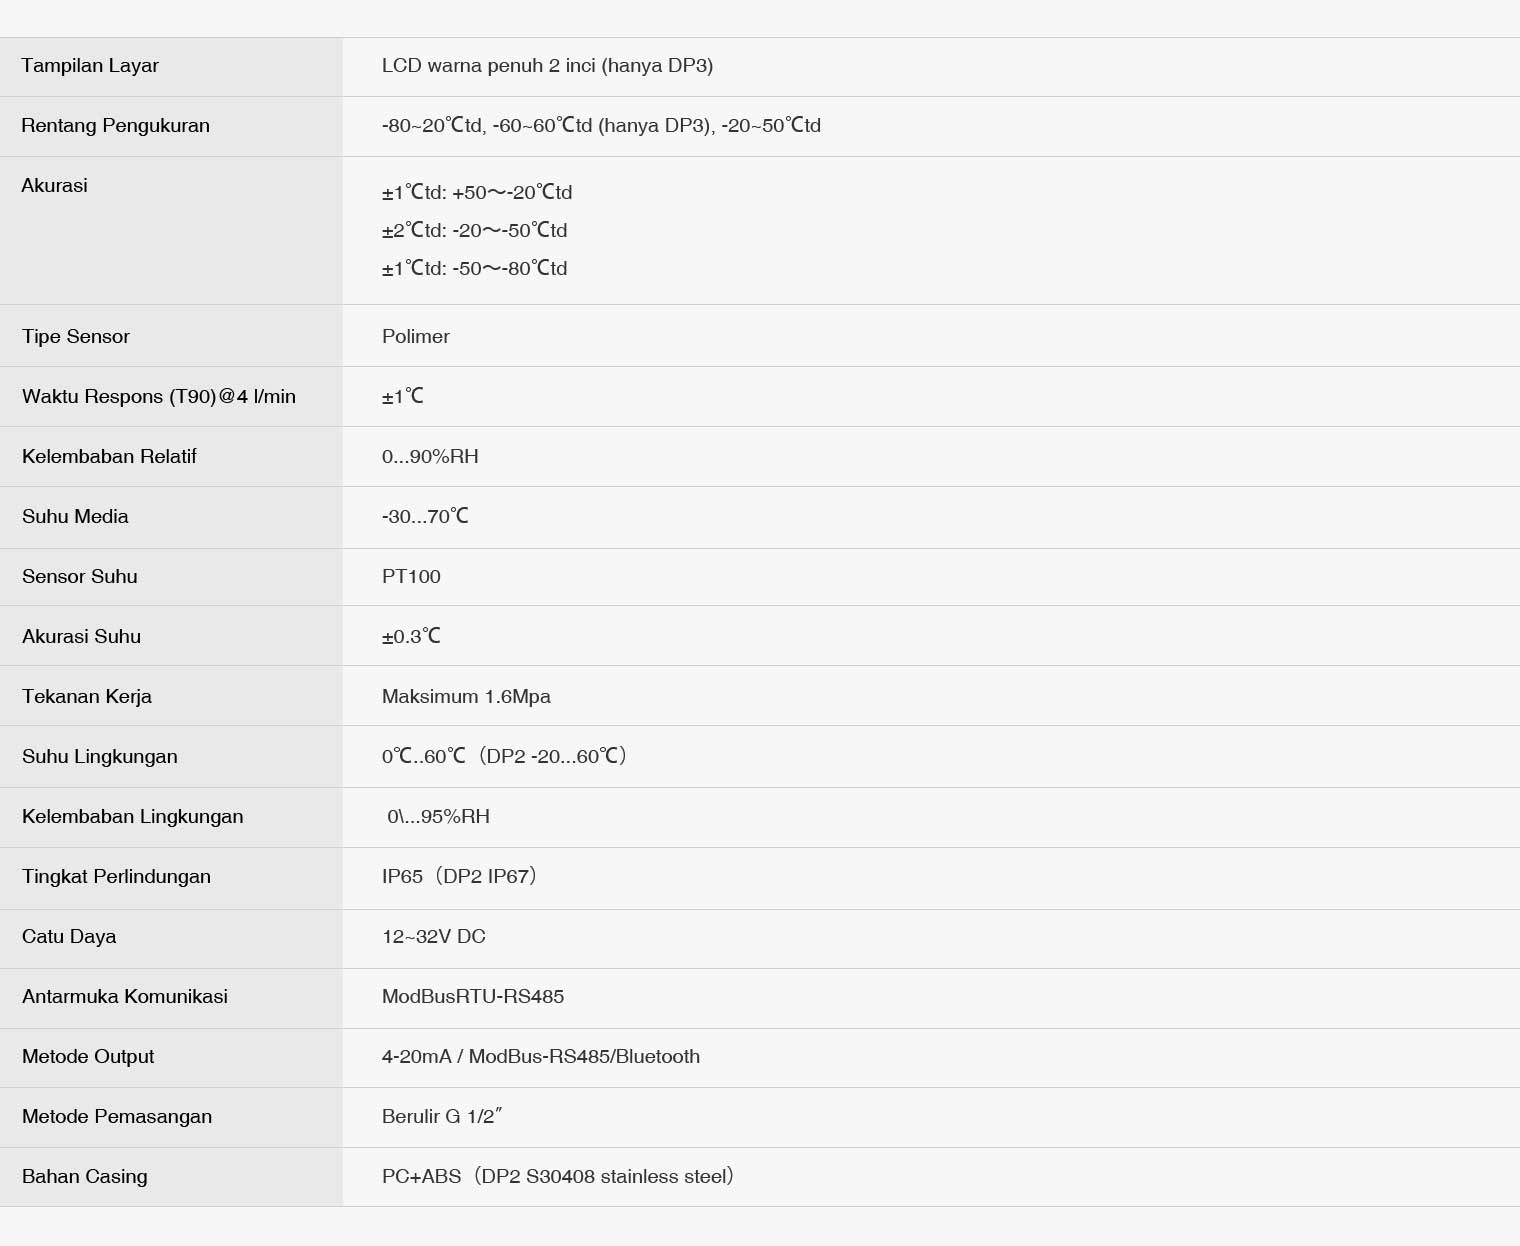This screenshot has height=1246, width=1520.
Task: Click the Tipe Sensor label
Action: [76, 337]
